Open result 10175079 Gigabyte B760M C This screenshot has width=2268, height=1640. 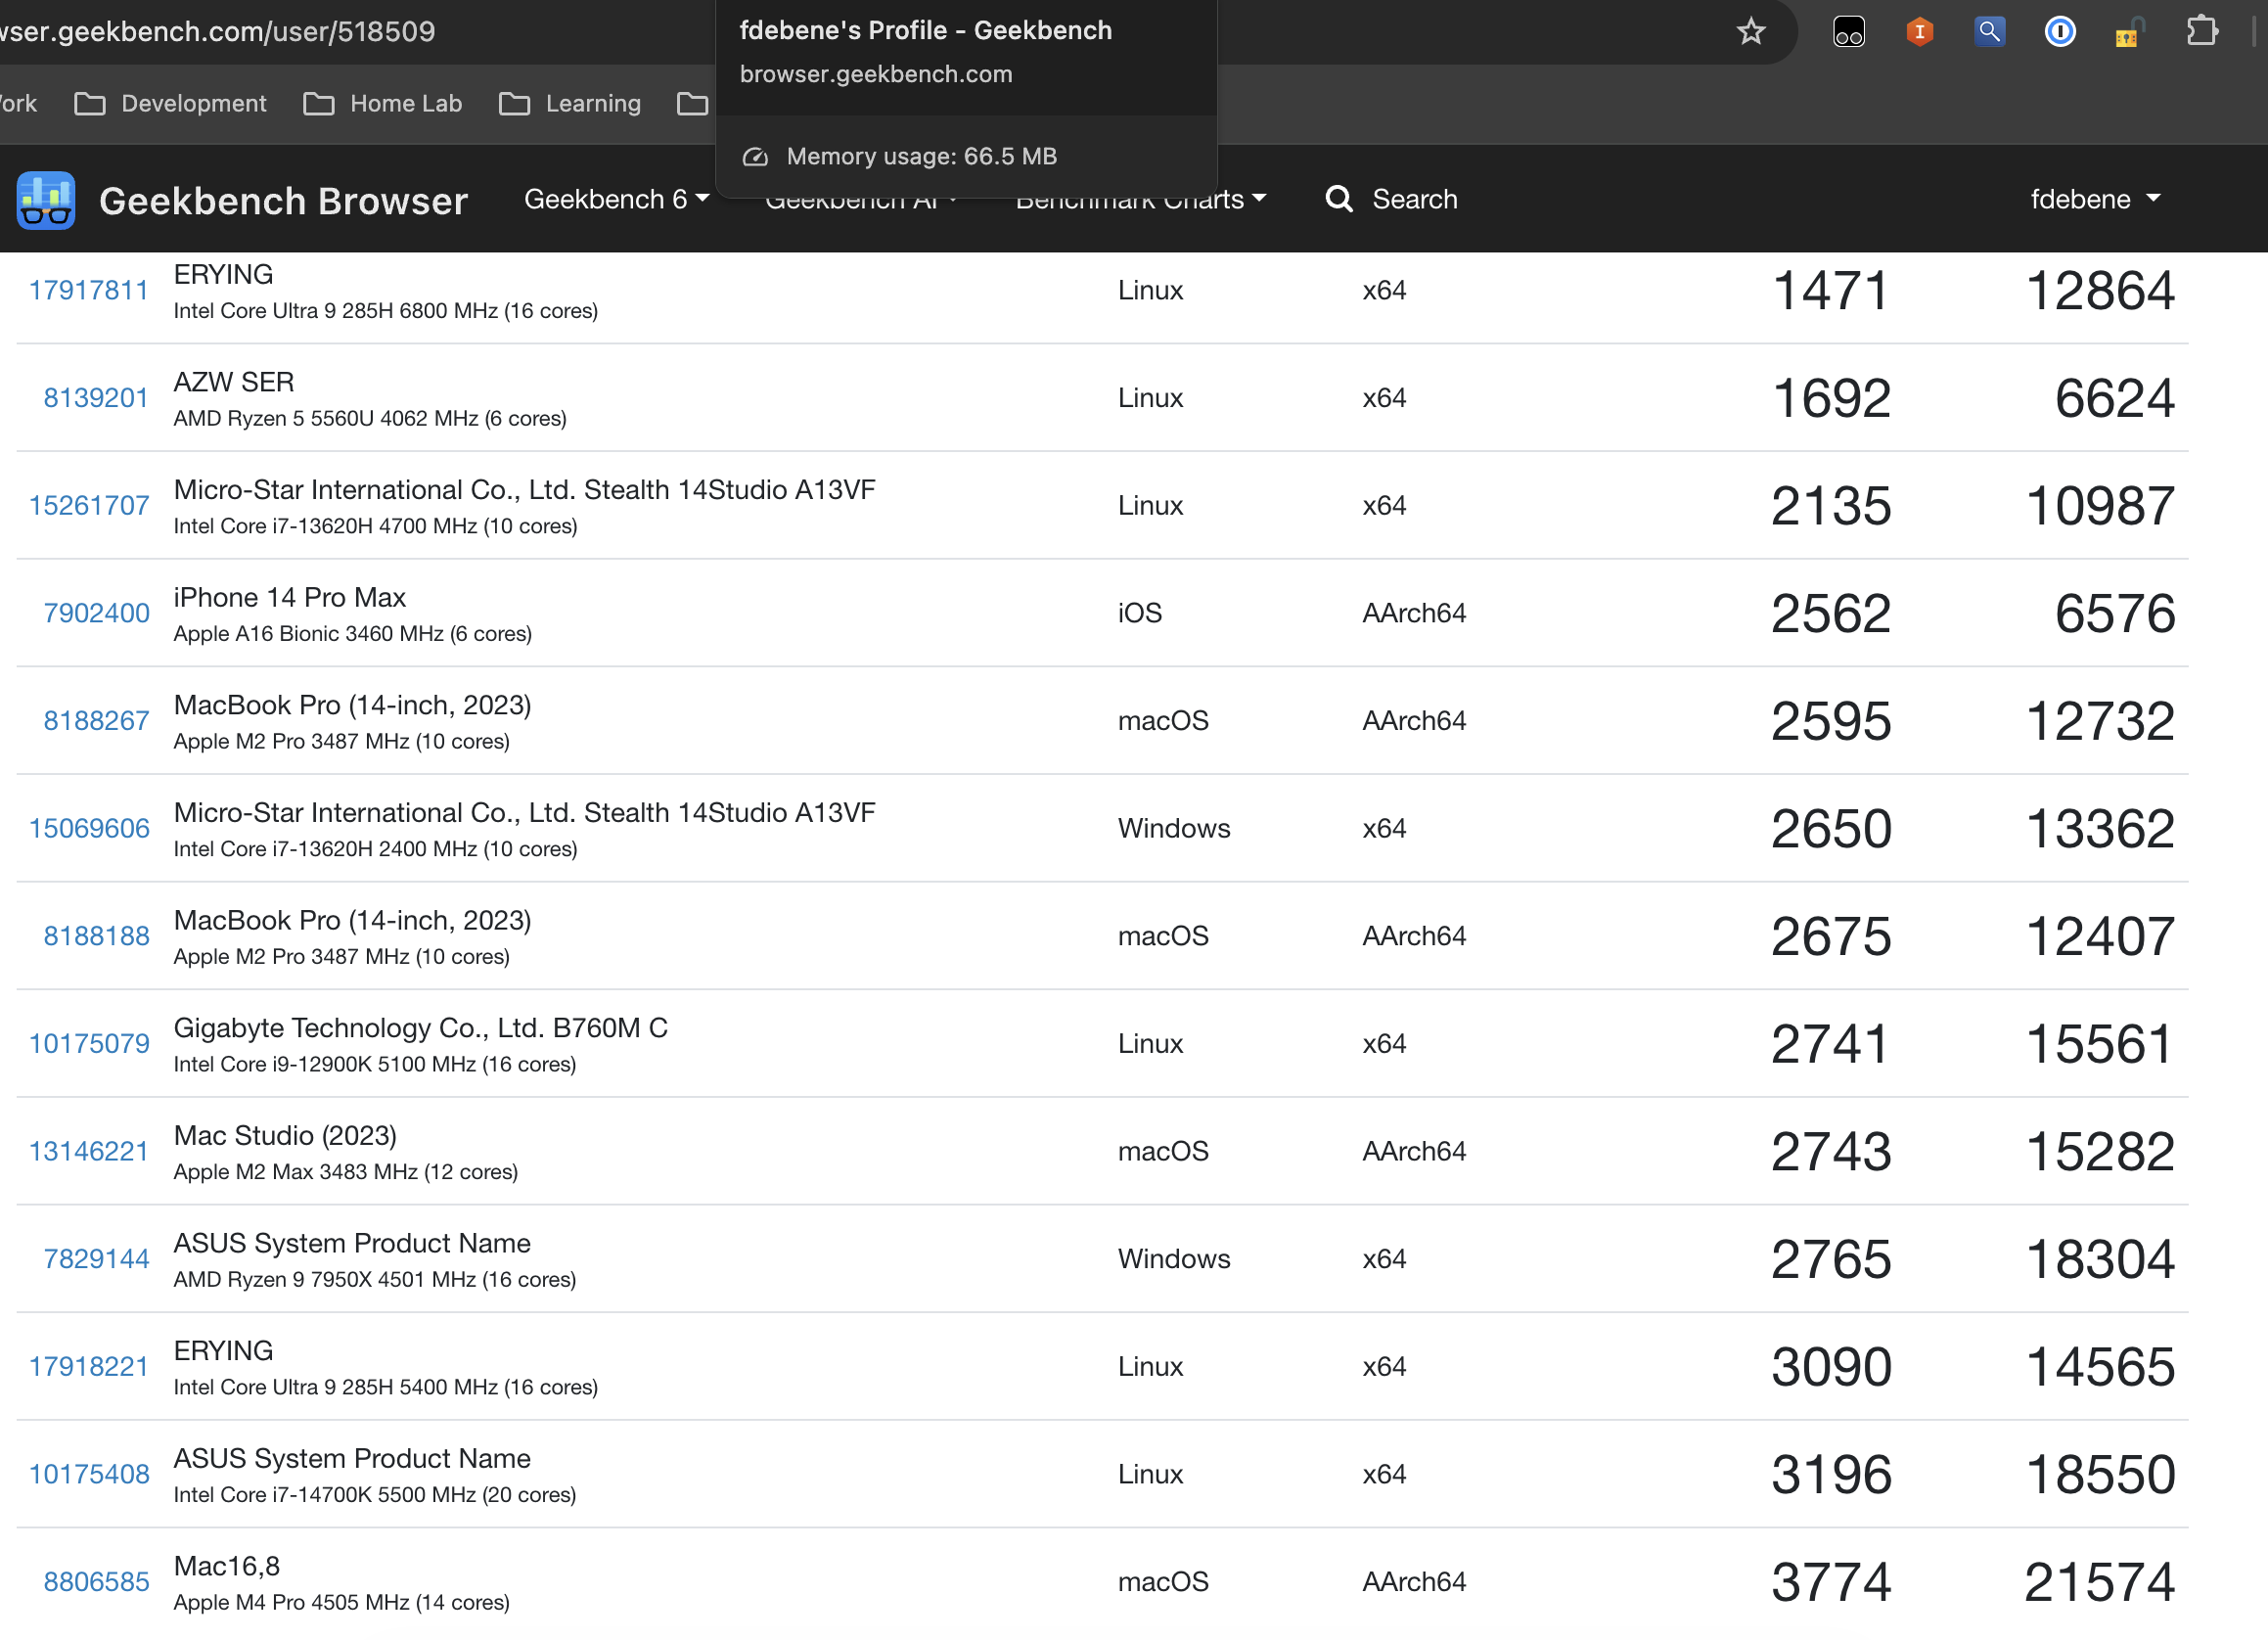[x=88, y=1044]
